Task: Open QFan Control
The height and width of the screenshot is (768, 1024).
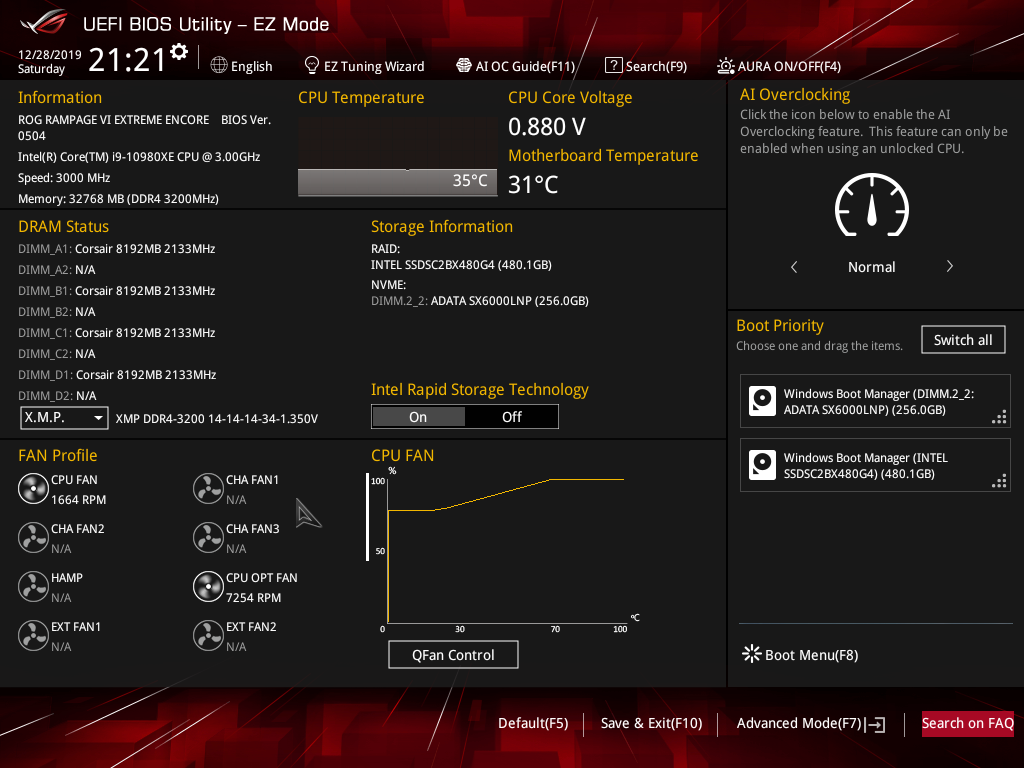Action: point(453,654)
